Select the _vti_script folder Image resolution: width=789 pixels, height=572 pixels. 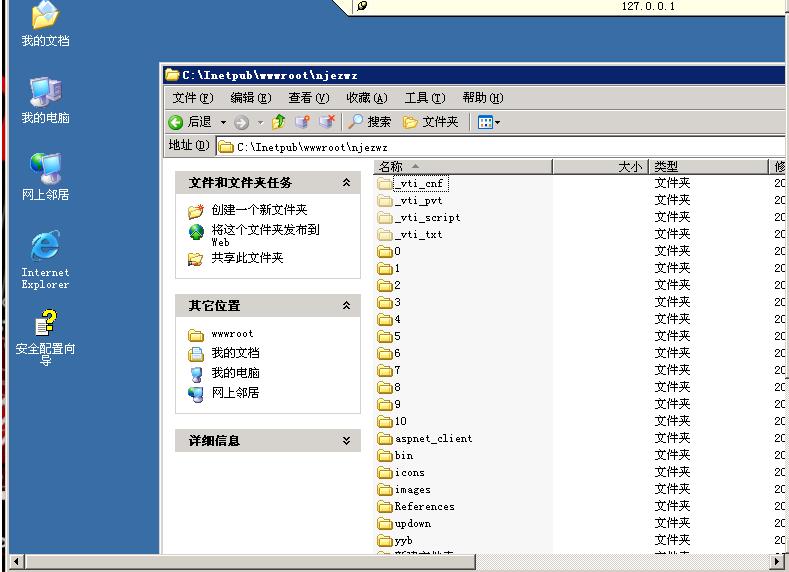pyautogui.click(x=419, y=217)
